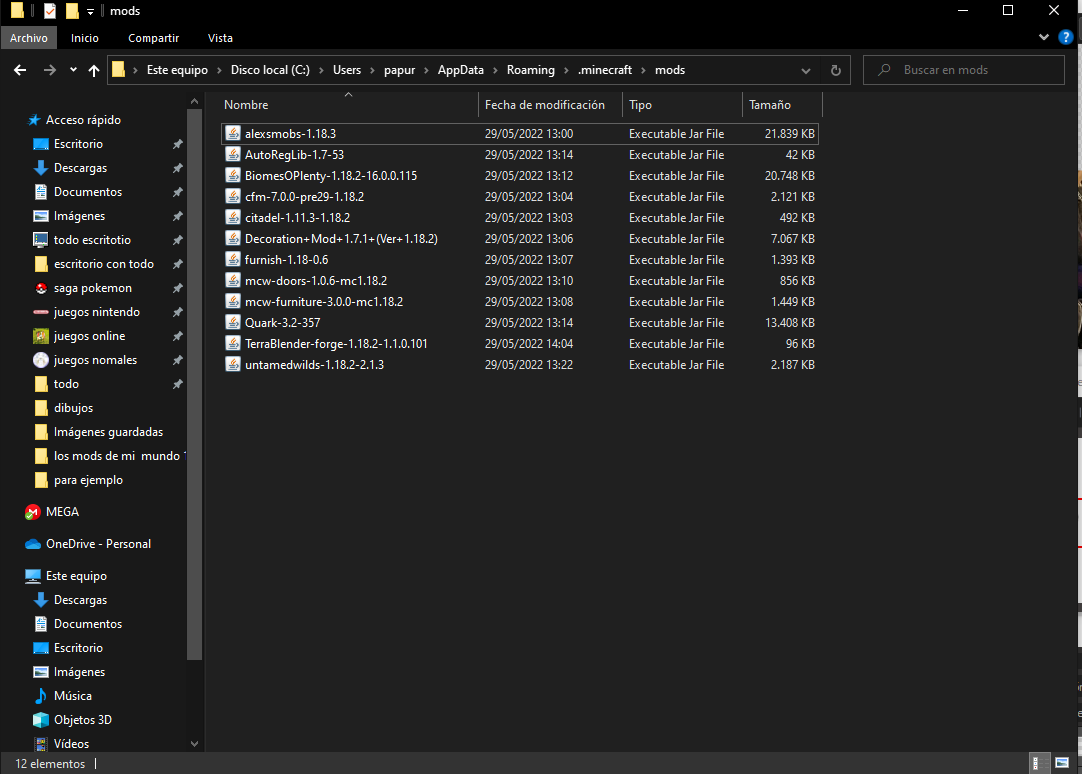This screenshot has height=774, width=1082.
Task: Click sidebar scrollbar down arrow
Action: (x=195, y=744)
